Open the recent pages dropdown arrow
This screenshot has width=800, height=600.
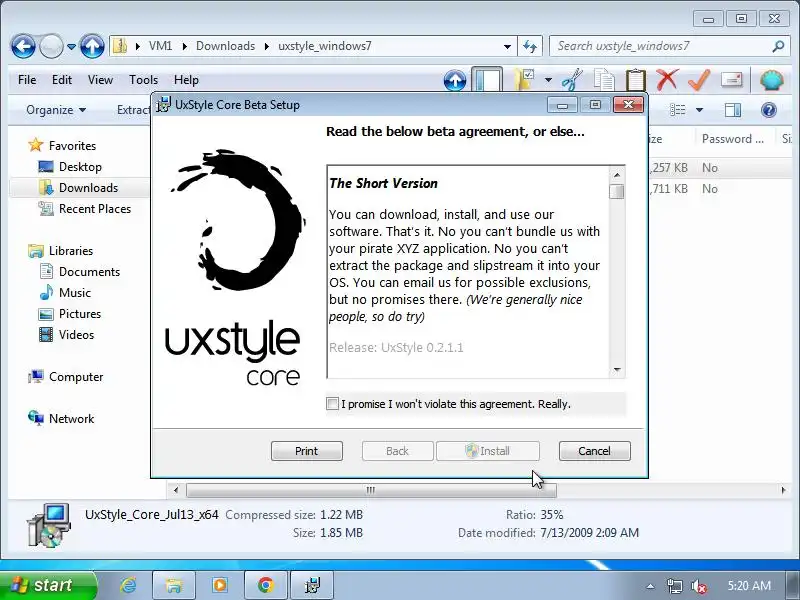(71, 47)
